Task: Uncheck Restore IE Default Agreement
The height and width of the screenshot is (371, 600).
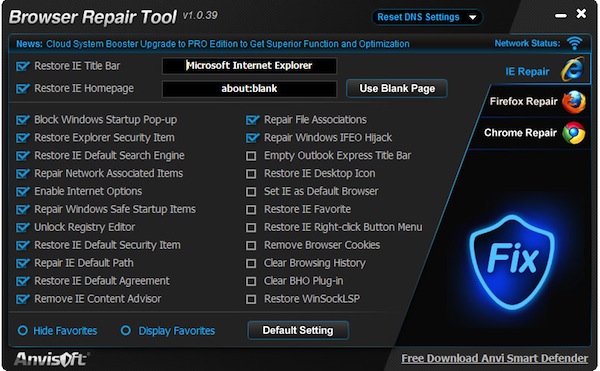Action: (x=23, y=281)
